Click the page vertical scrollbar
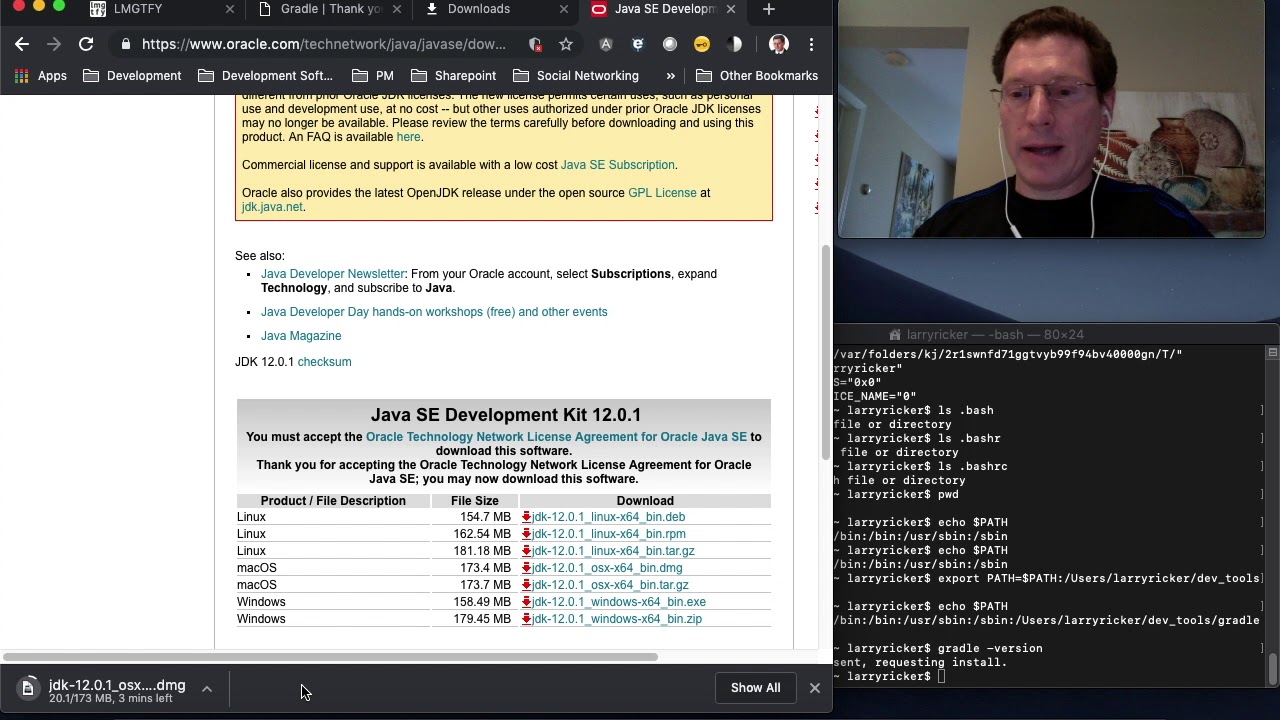The image size is (1280, 720). click(x=826, y=352)
